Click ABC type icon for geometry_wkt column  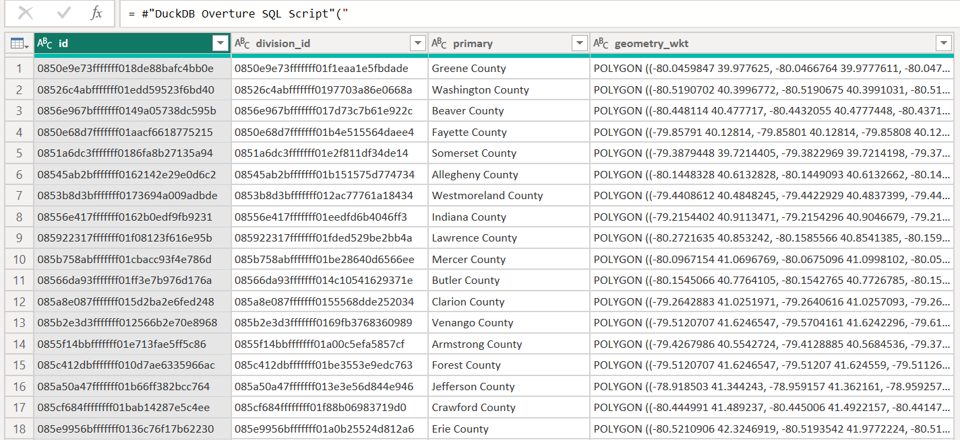[x=601, y=43]
